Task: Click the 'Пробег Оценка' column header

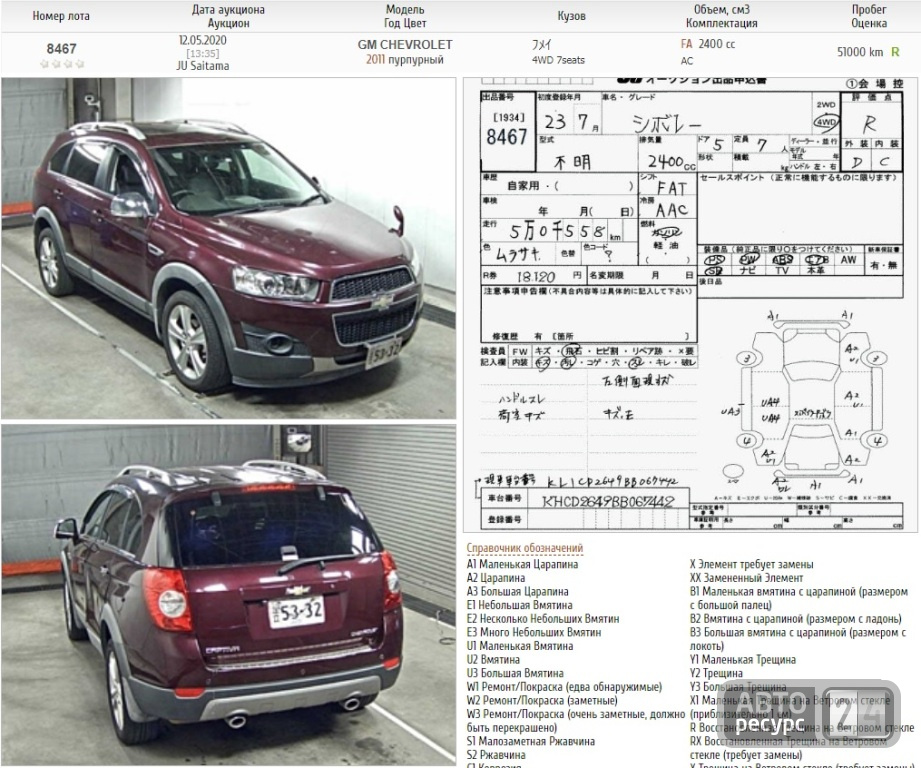Action: tap(869, 16)
